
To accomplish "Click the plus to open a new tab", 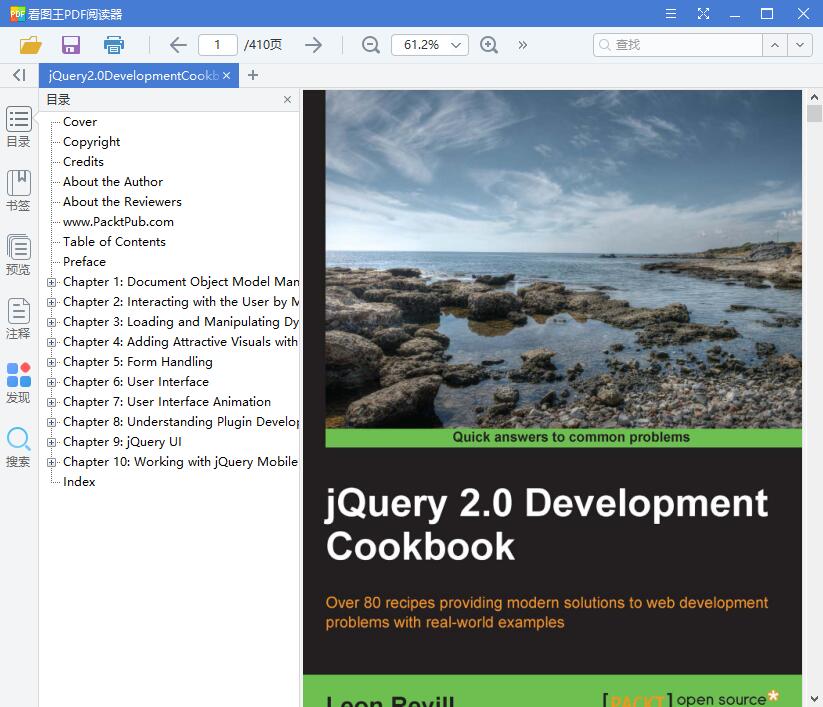I will pos(253,74).
